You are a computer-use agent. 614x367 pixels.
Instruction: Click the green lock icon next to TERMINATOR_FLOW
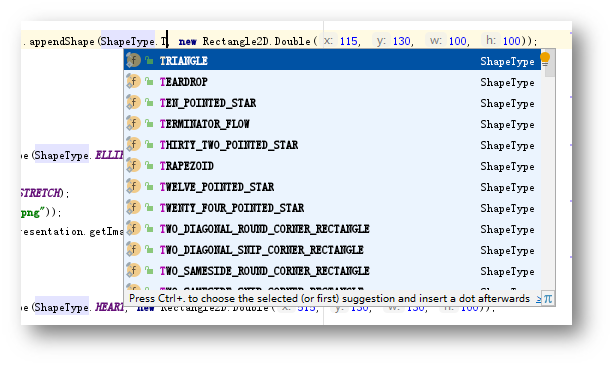pyautogui.click(x=149, y=124)
